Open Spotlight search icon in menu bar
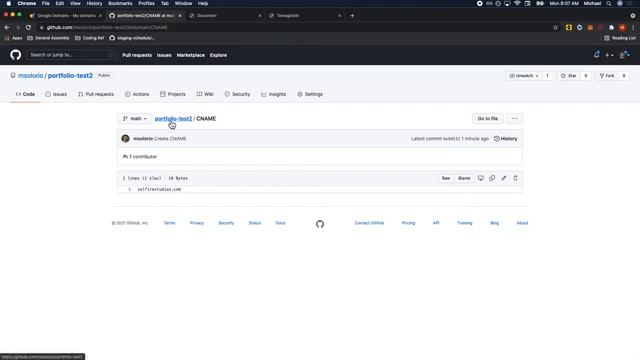 [x=609, y=3]
